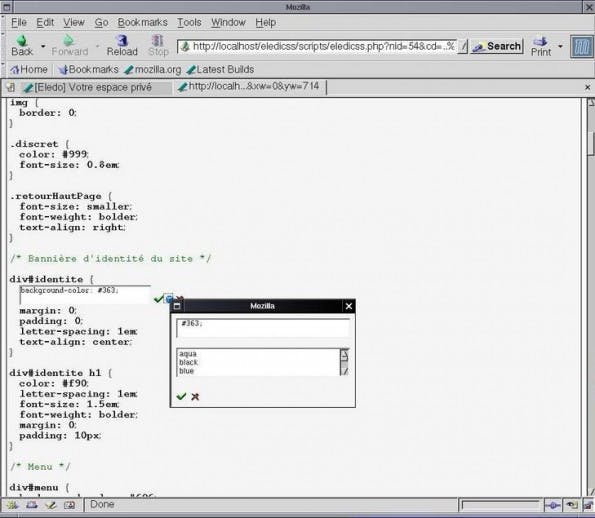595x518 pixels.
Task: Click the page proxy icon in URL bar
Action: tap(185, 46)
